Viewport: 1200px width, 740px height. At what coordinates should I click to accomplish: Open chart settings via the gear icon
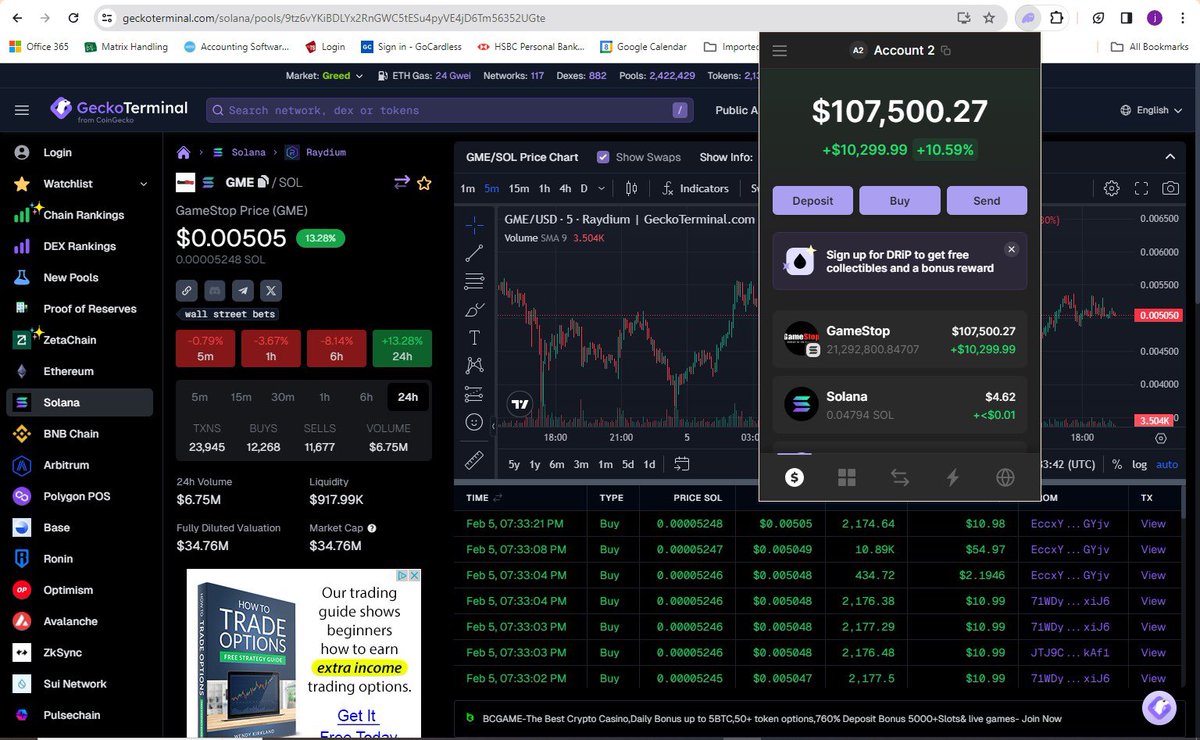1111,188
